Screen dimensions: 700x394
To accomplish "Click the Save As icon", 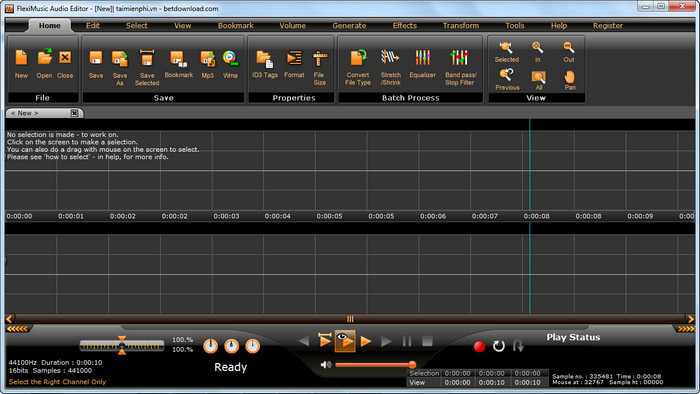I will click(120, 58).
